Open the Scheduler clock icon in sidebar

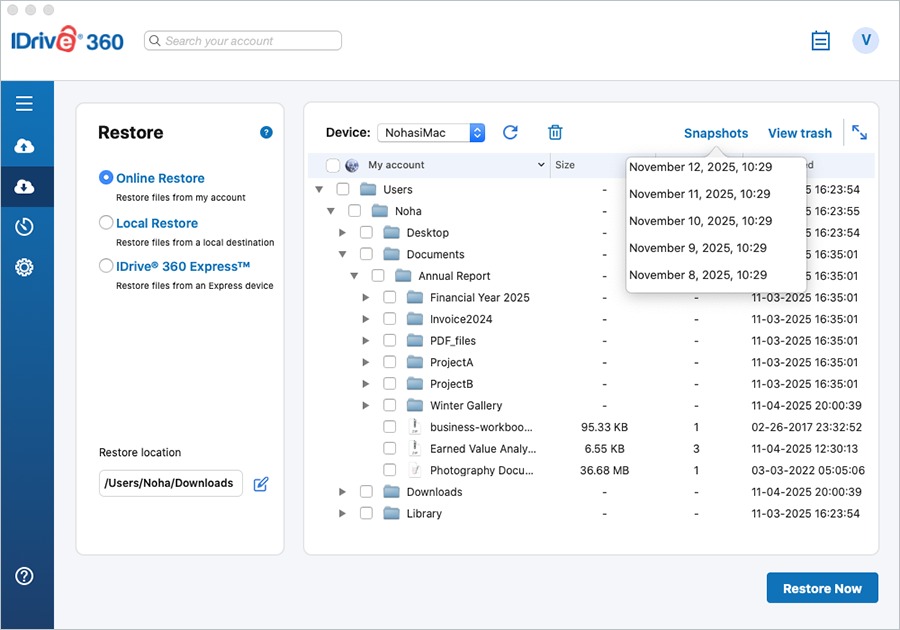pyautogui.click(x=24, y=227)
